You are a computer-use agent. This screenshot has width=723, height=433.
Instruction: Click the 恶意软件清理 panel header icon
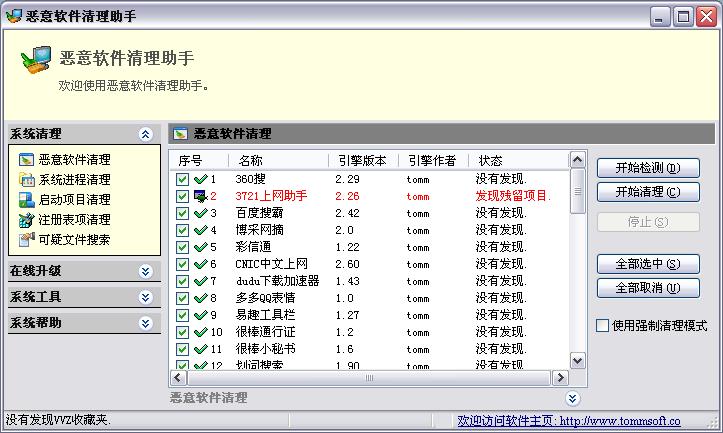click(180, 134)
